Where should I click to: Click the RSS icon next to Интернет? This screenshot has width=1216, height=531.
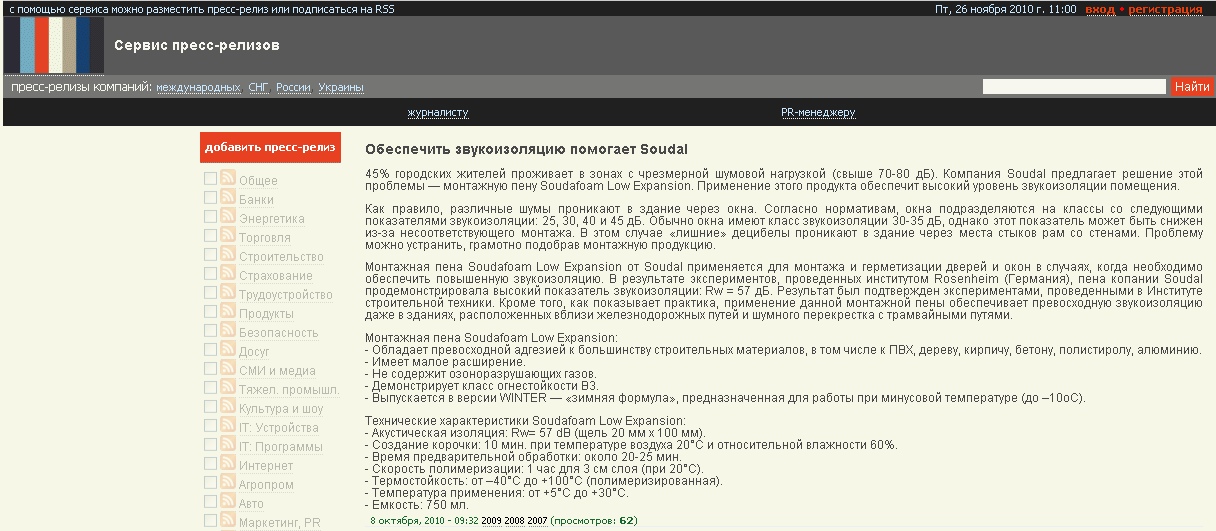(x=228, y=464)
